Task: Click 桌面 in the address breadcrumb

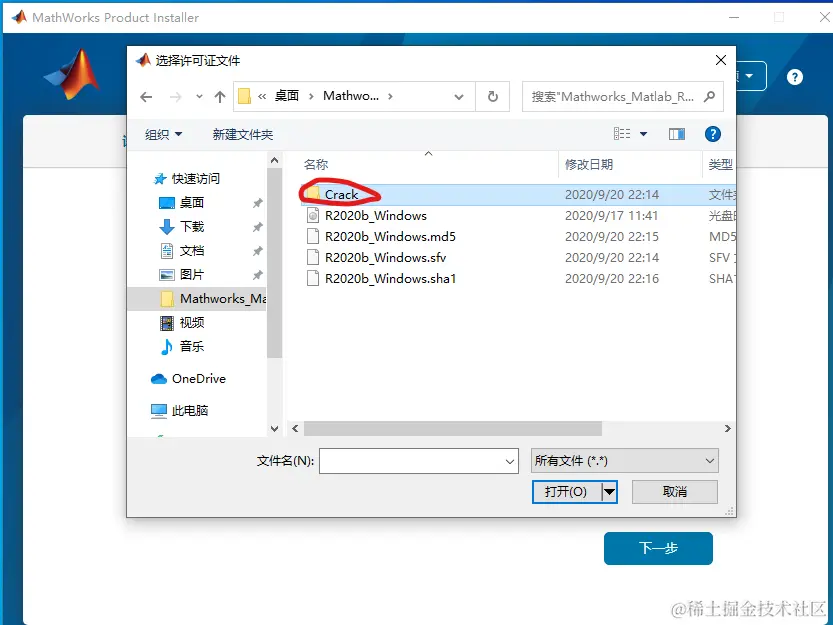Action: [287, 96]
